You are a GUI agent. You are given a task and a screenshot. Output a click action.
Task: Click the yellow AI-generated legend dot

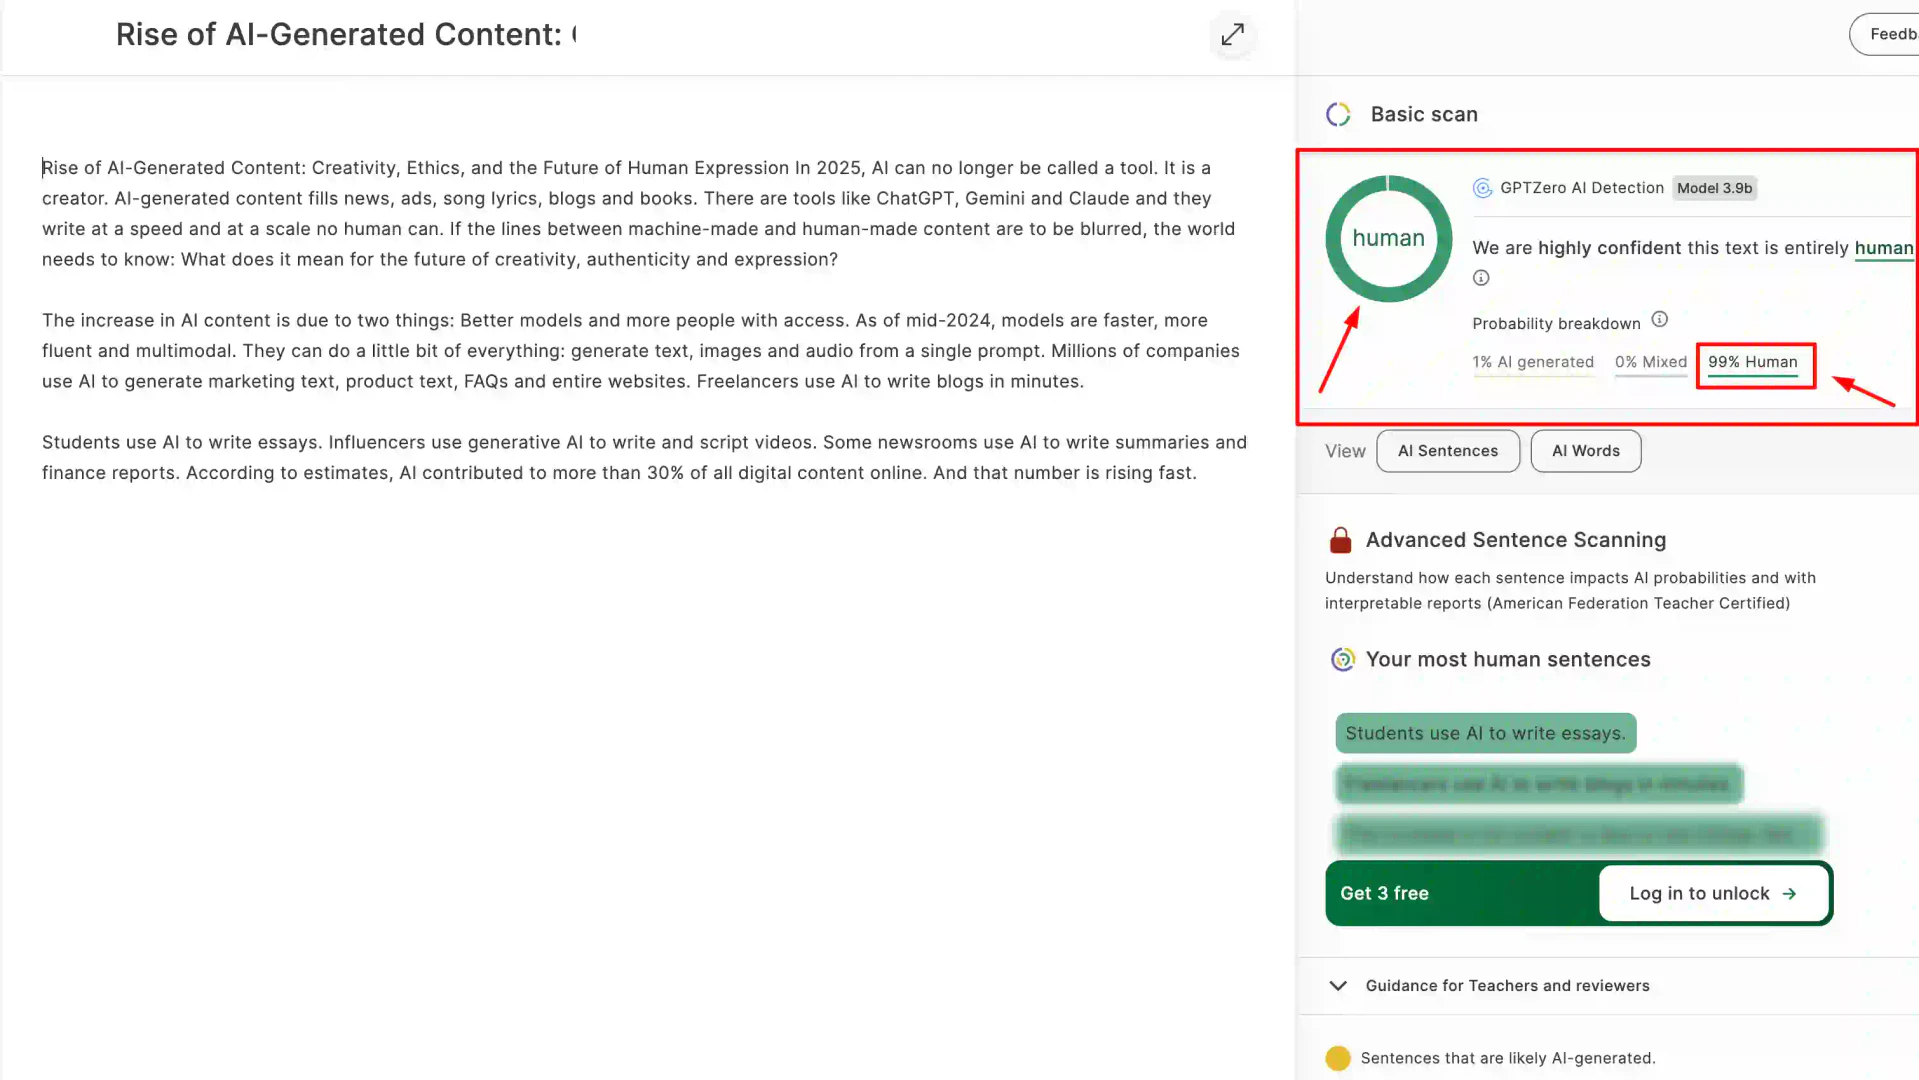pyautogui.click(x=1337, y=1058)
